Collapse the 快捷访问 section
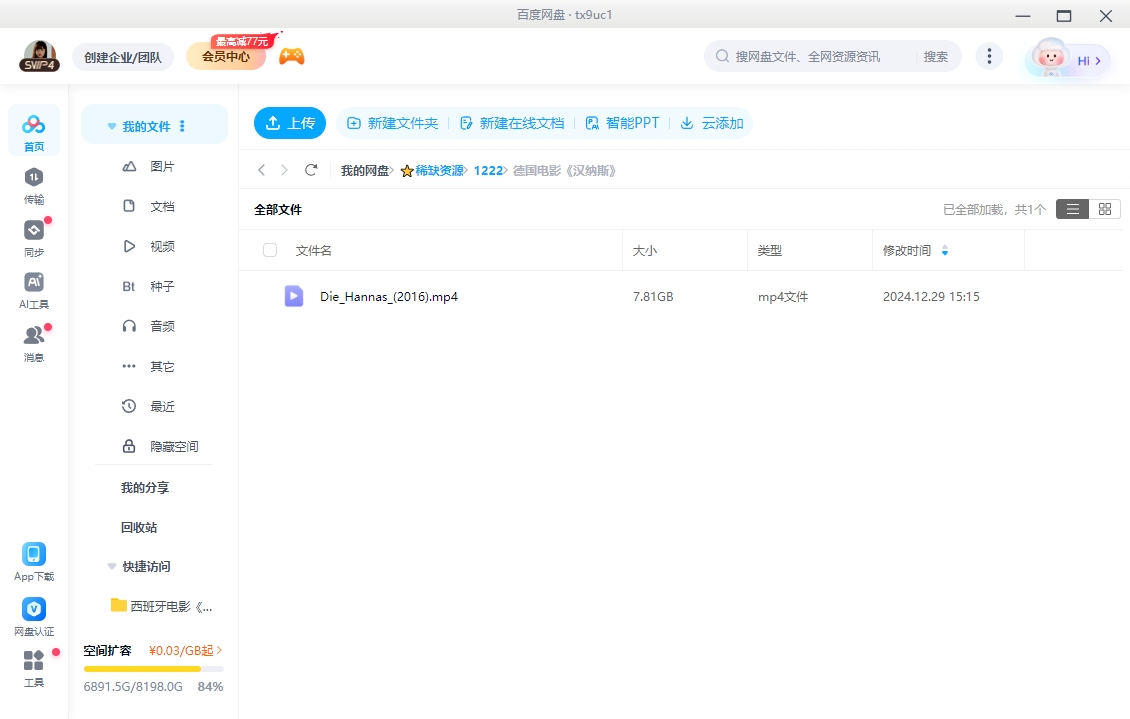 point(111,566)
